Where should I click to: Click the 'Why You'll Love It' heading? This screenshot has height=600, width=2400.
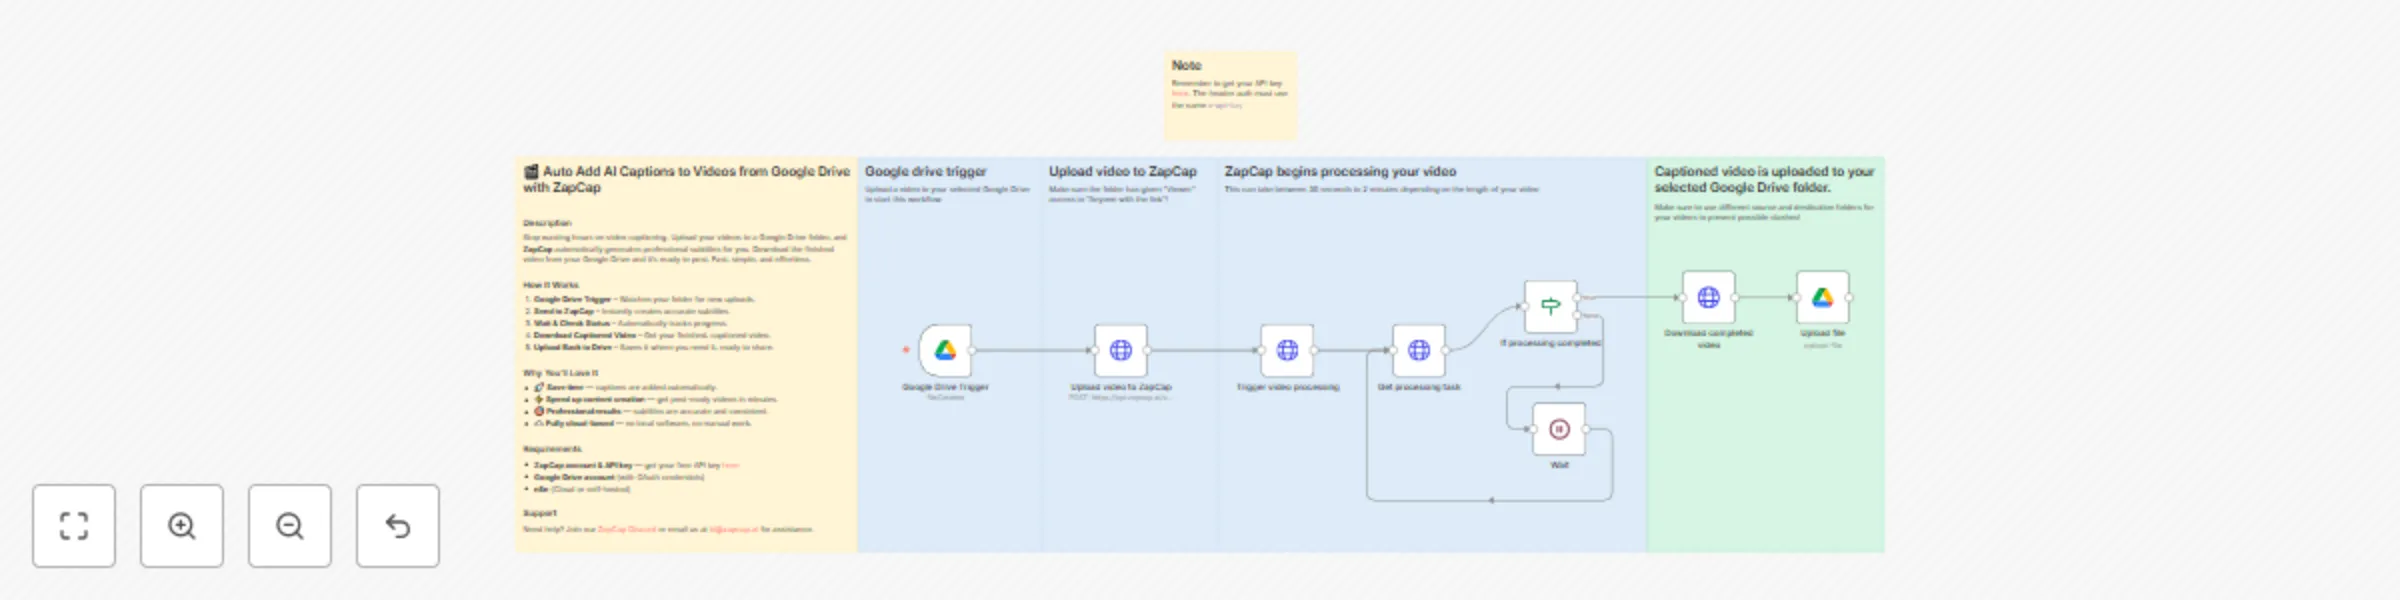point(561,373)
